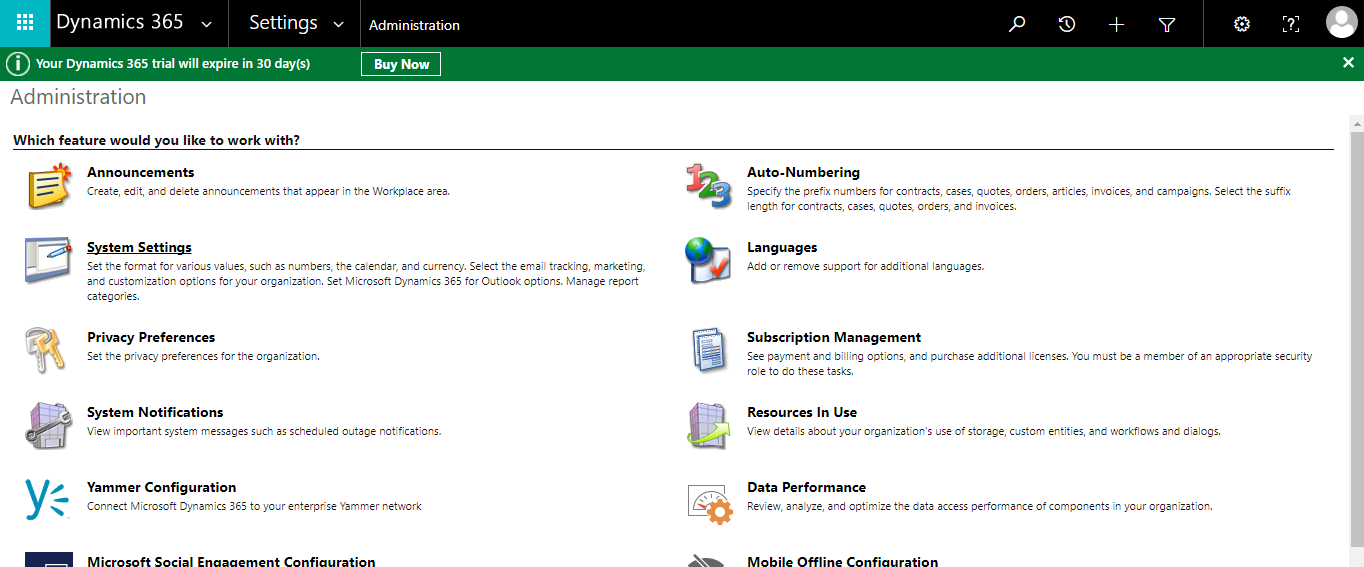The image size is (1364, 567).
Task: Click the search magnifier icon
Action: tap(1017, 24)
